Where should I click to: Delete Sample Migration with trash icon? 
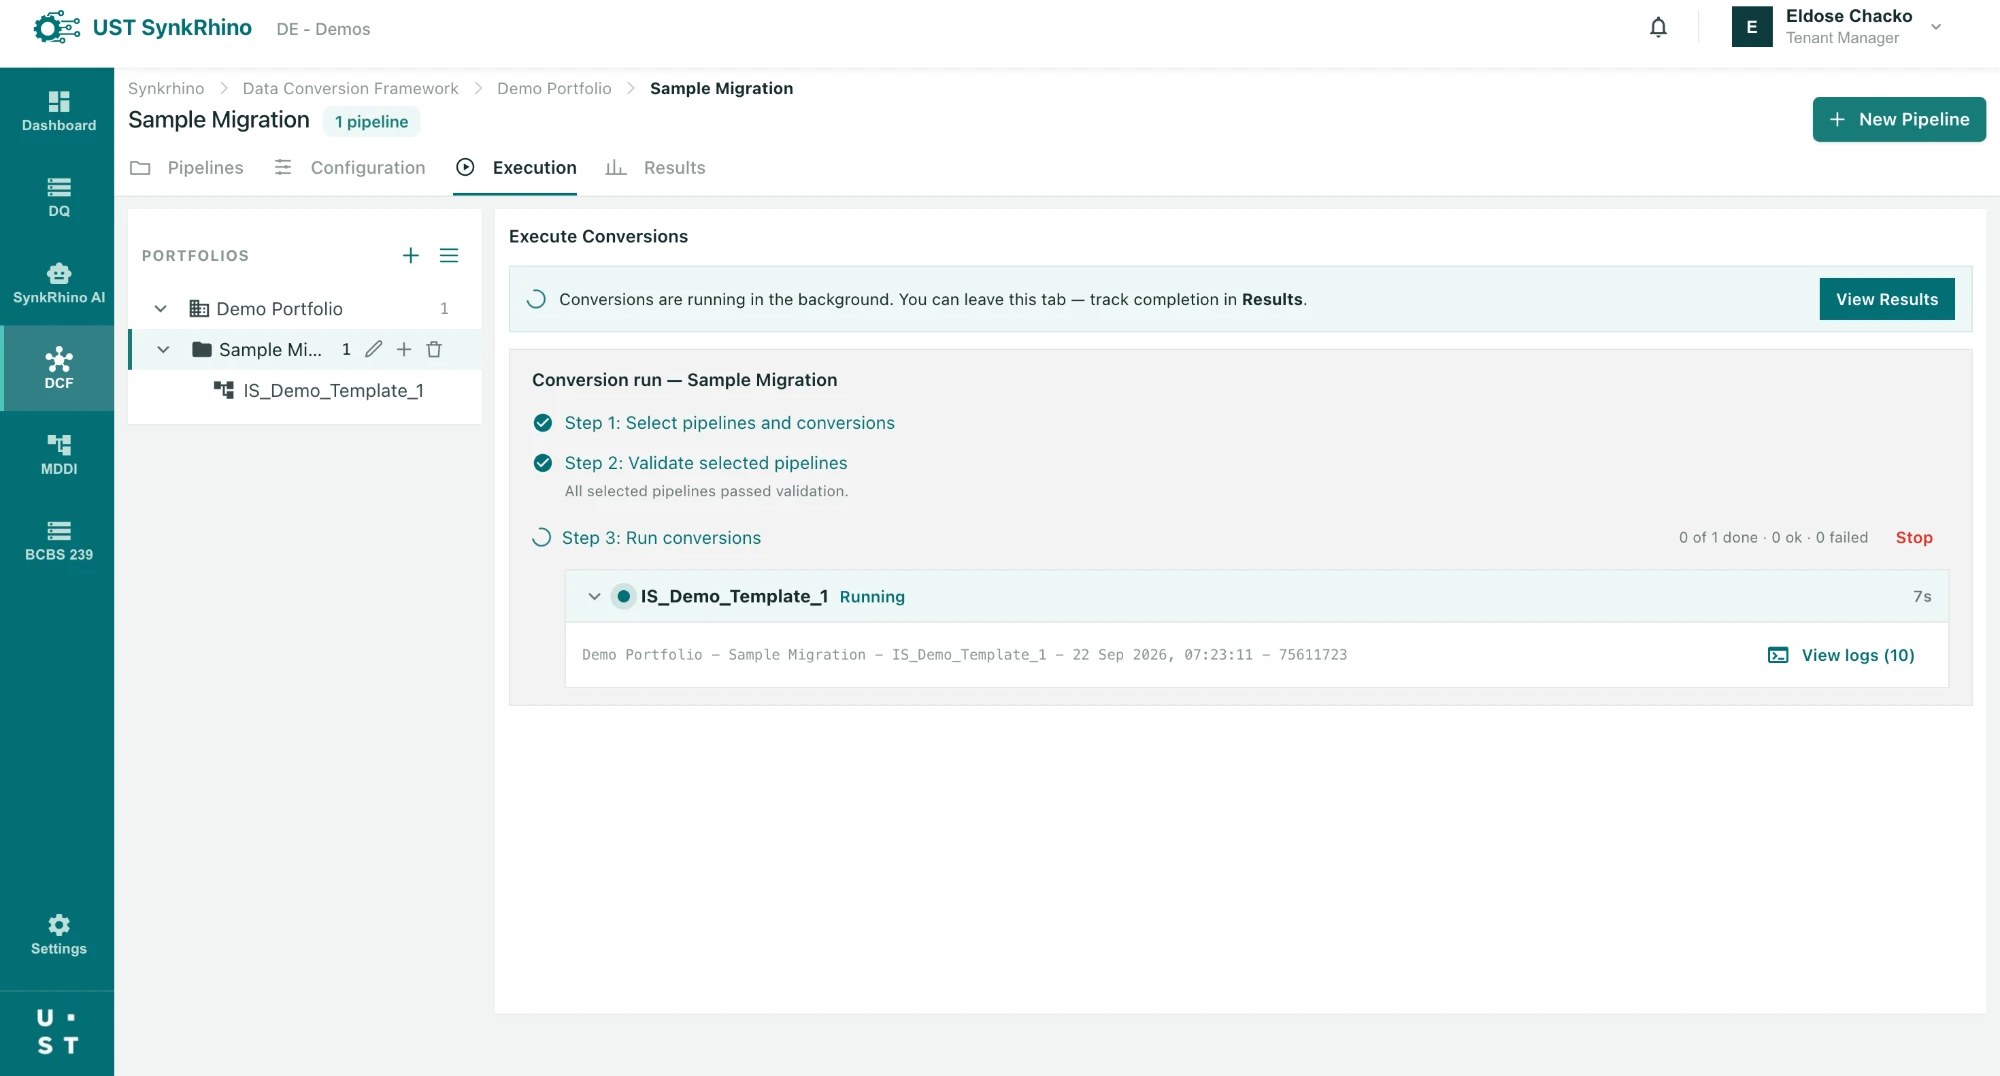(x=434, y=349)
